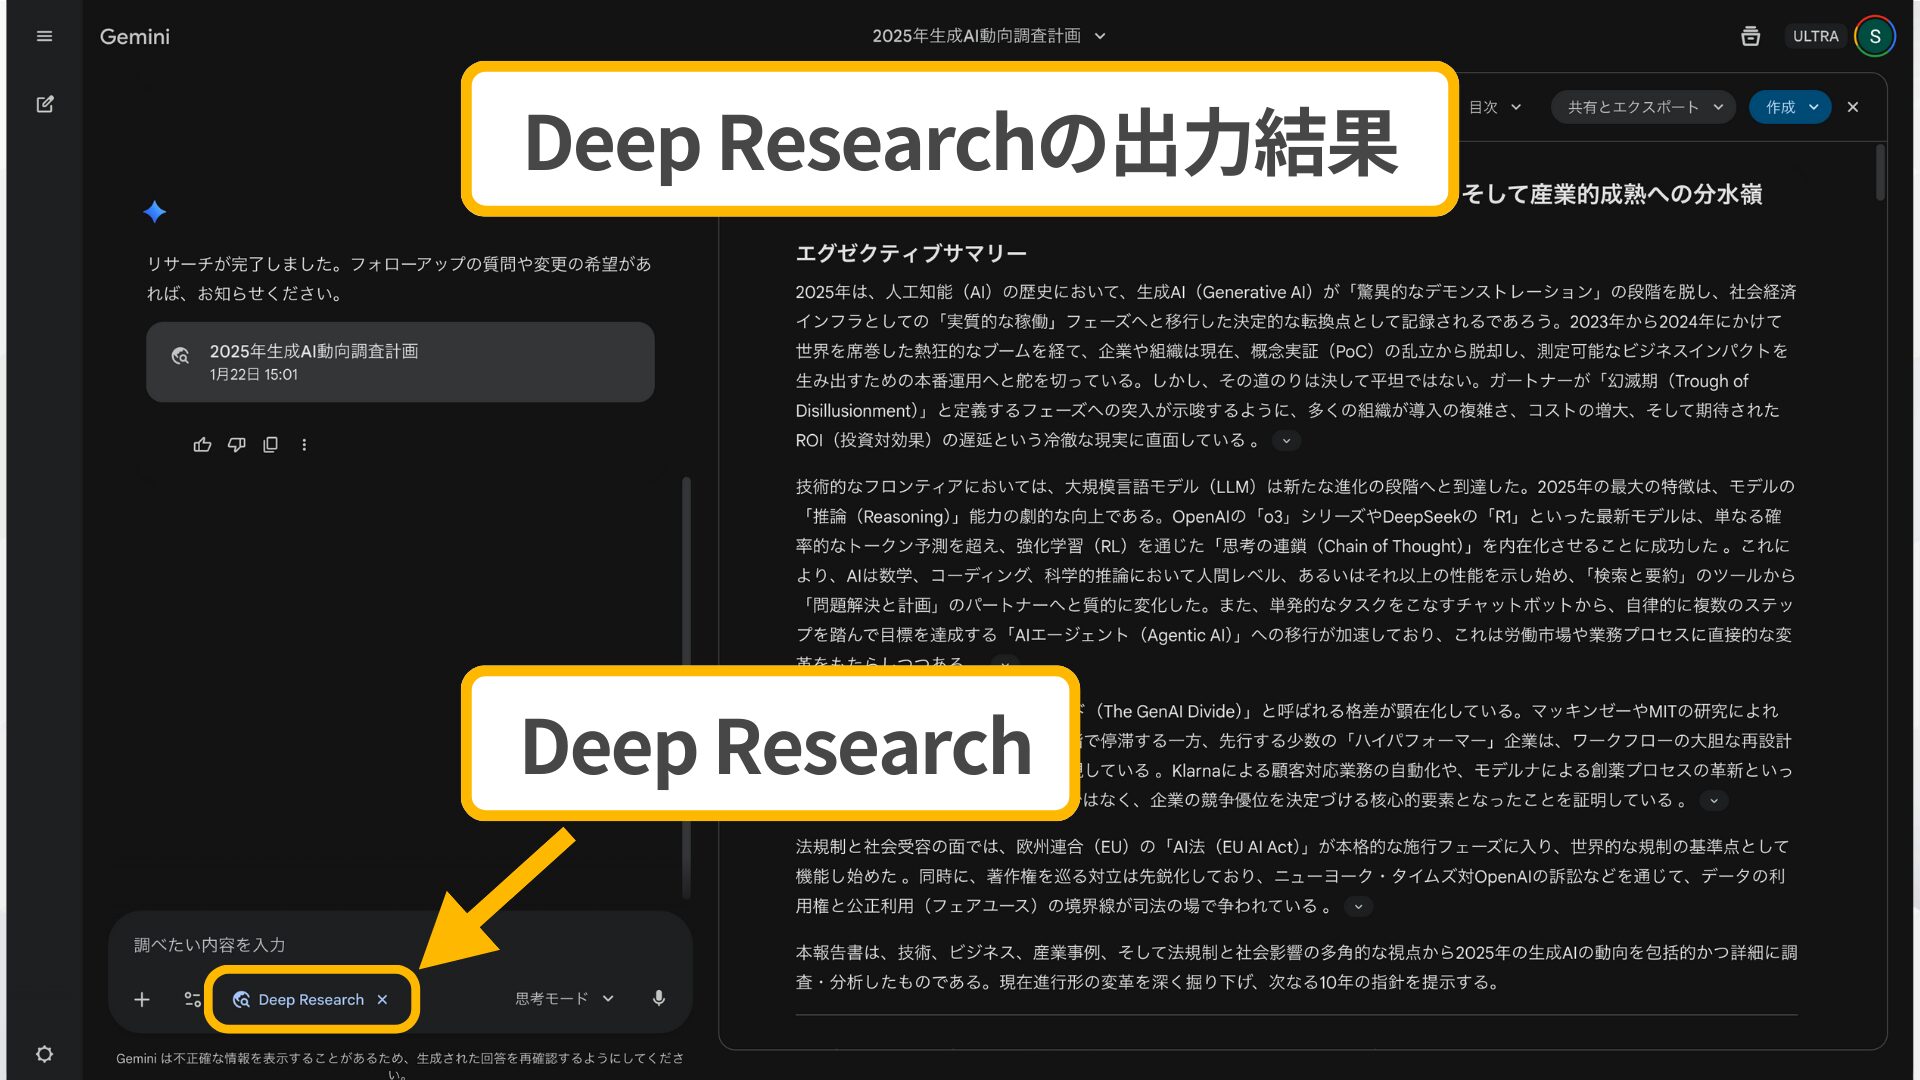Open the navigation menu
Image resolution: width=1920 pixels, height=1080 pixels.
(44, 36)
